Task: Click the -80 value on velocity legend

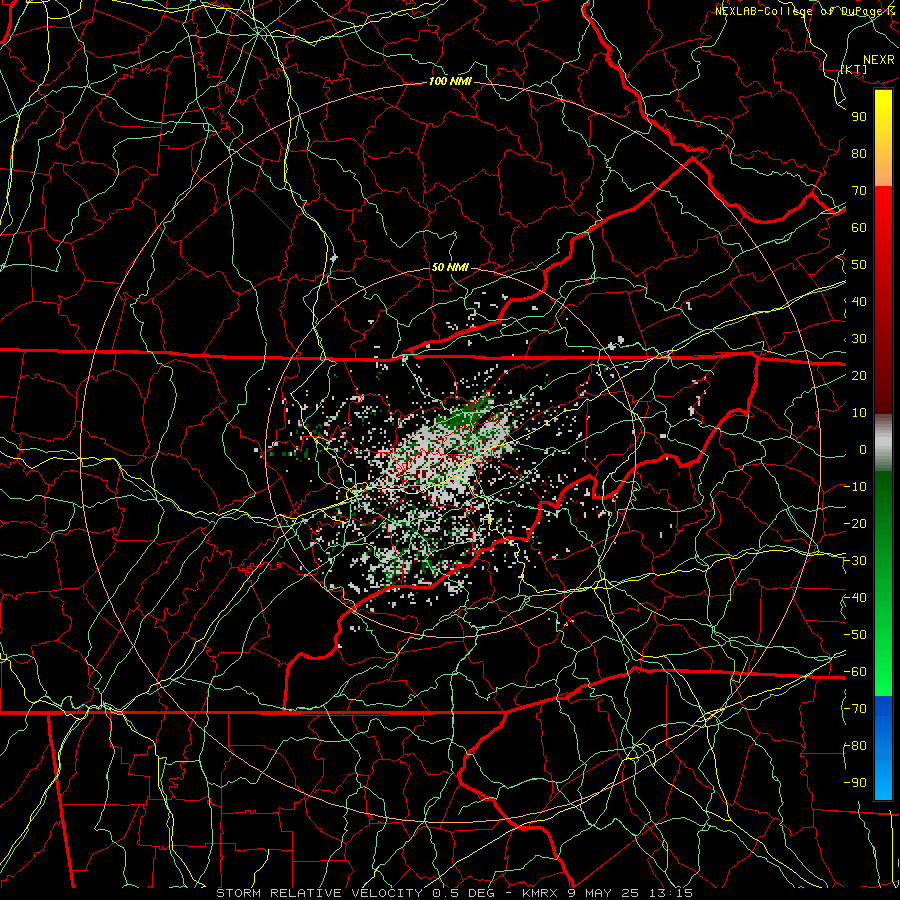Action: click(x=856, y=746)
